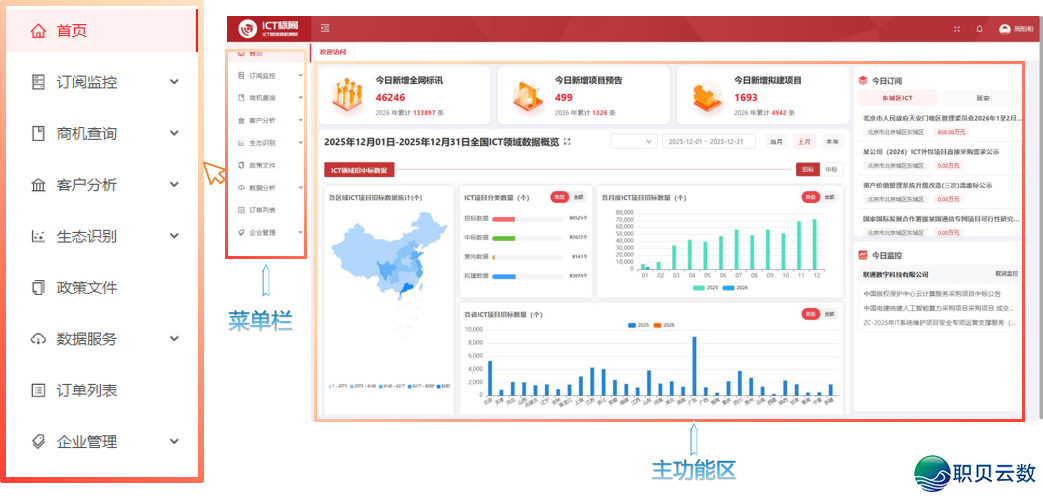This screenshot has width=1043, height=498.
Task: Click the 商机查询 icon in the enlarged menu
Action: tap(39, 133)
